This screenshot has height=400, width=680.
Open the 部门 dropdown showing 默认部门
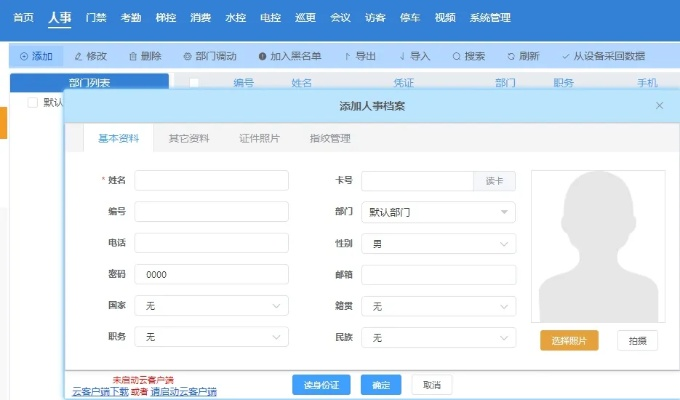438,212
